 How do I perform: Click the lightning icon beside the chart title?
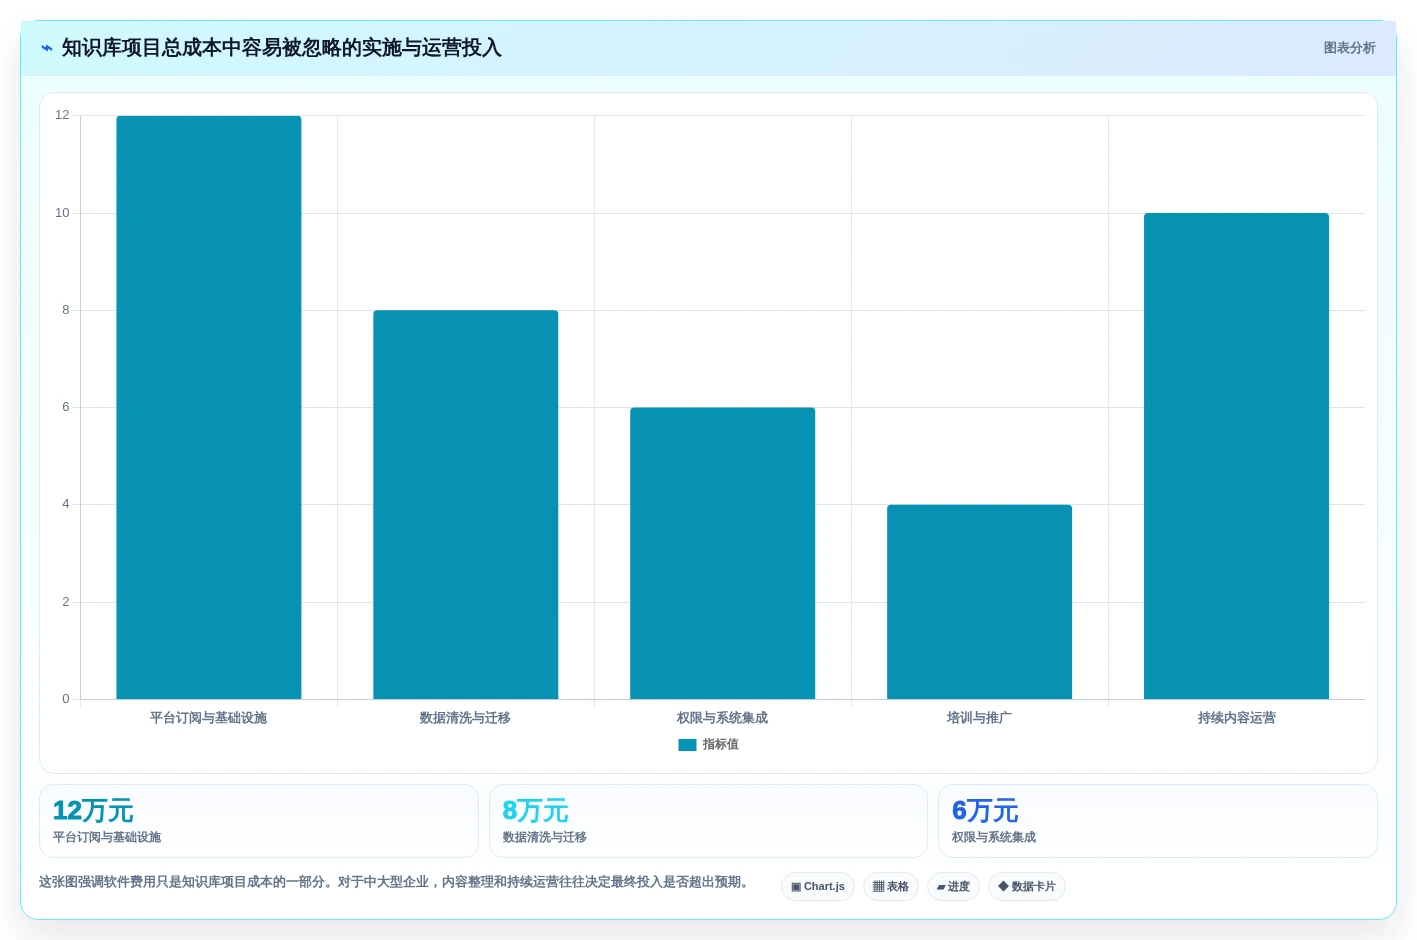coord(47,48)
